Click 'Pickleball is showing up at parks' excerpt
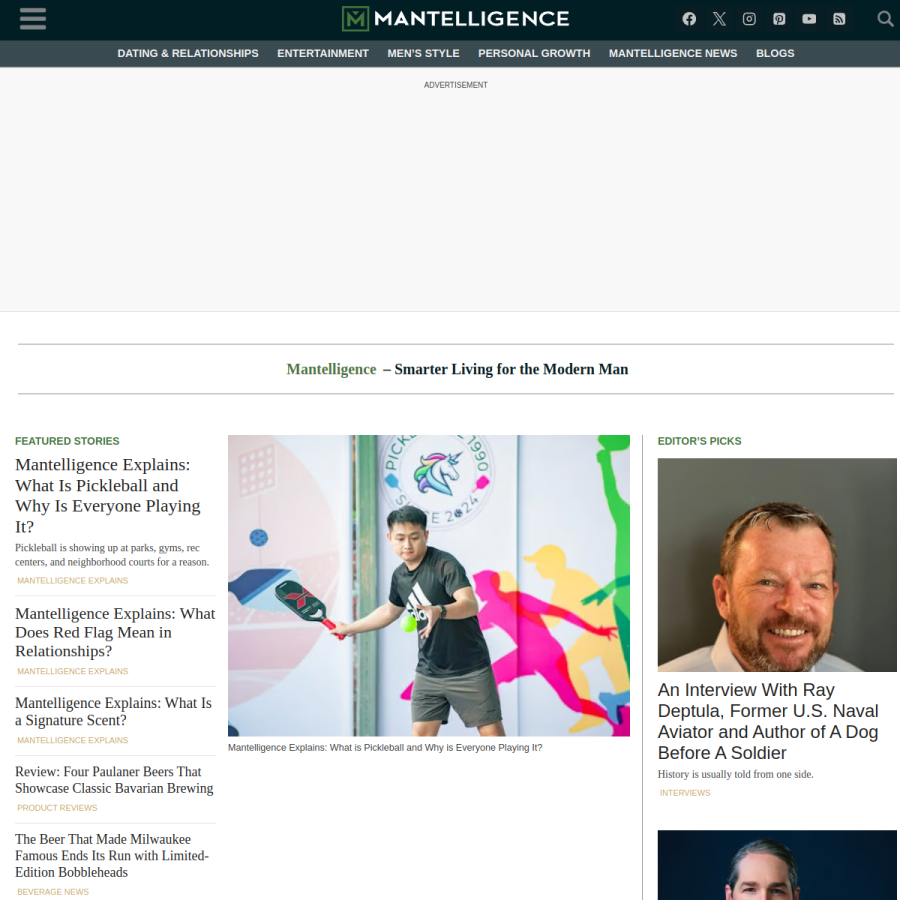Viewport: 900px width, 900px height. coord(112,555)
